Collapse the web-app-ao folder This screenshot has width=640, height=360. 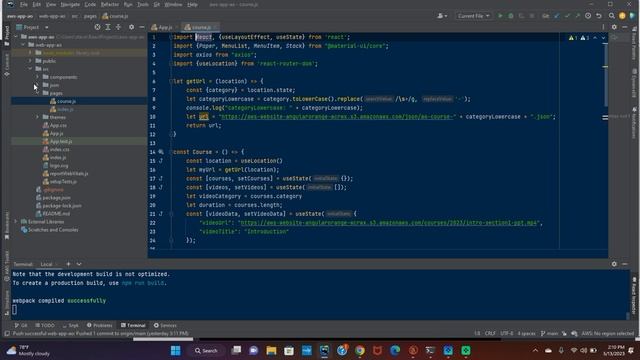point(23,45)
